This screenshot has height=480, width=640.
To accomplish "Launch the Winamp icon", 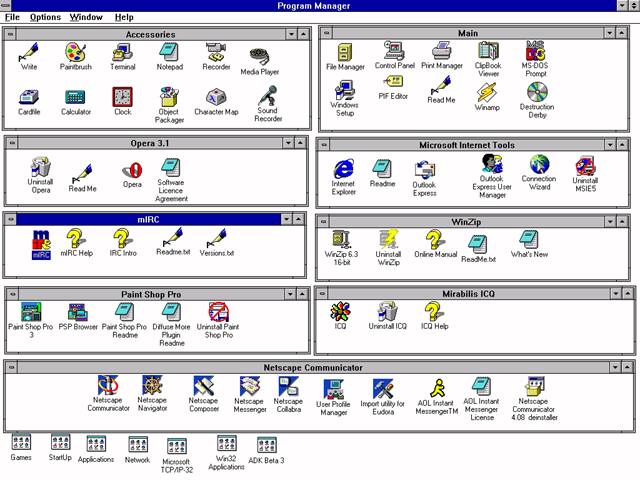I will click(487, 92).
